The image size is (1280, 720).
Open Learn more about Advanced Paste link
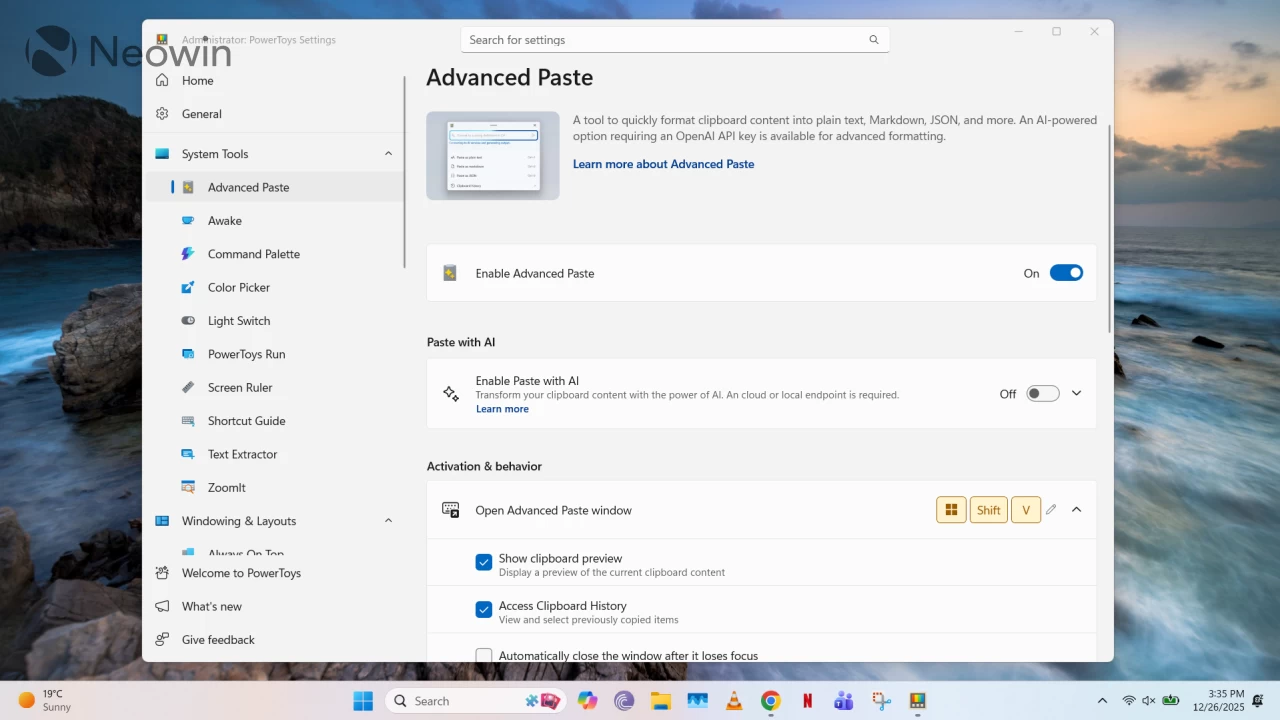663,164
